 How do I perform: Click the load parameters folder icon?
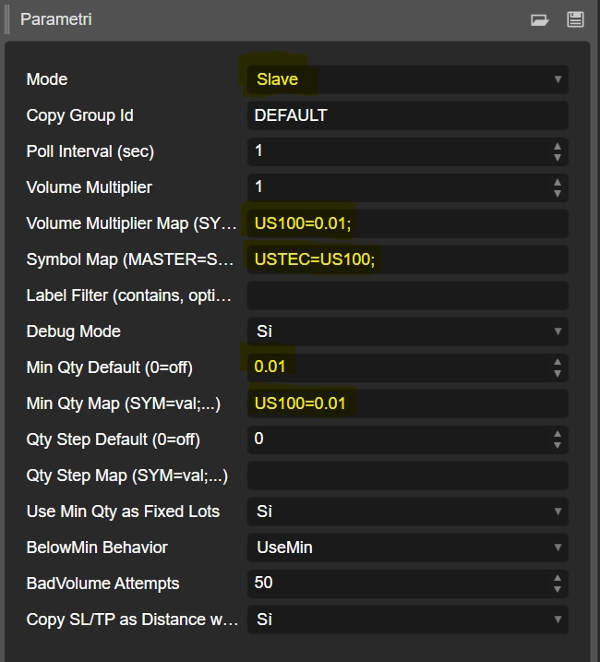(540, 19)
